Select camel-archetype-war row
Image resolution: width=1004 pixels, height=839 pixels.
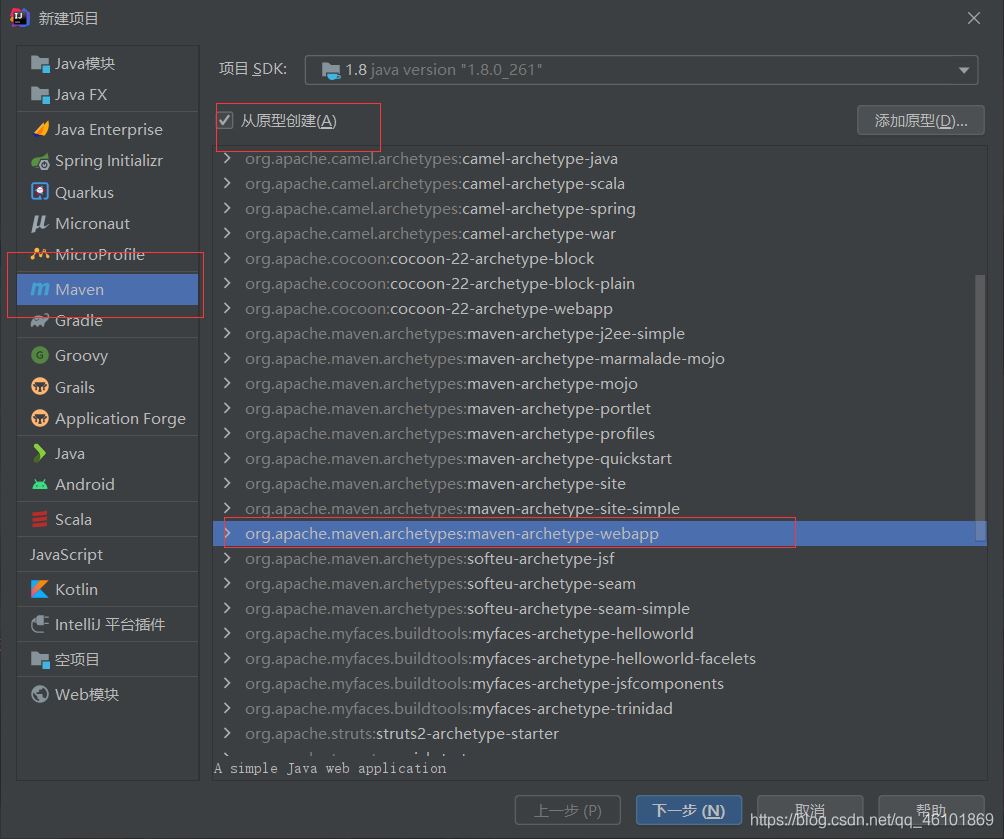(x=599, y=233)
